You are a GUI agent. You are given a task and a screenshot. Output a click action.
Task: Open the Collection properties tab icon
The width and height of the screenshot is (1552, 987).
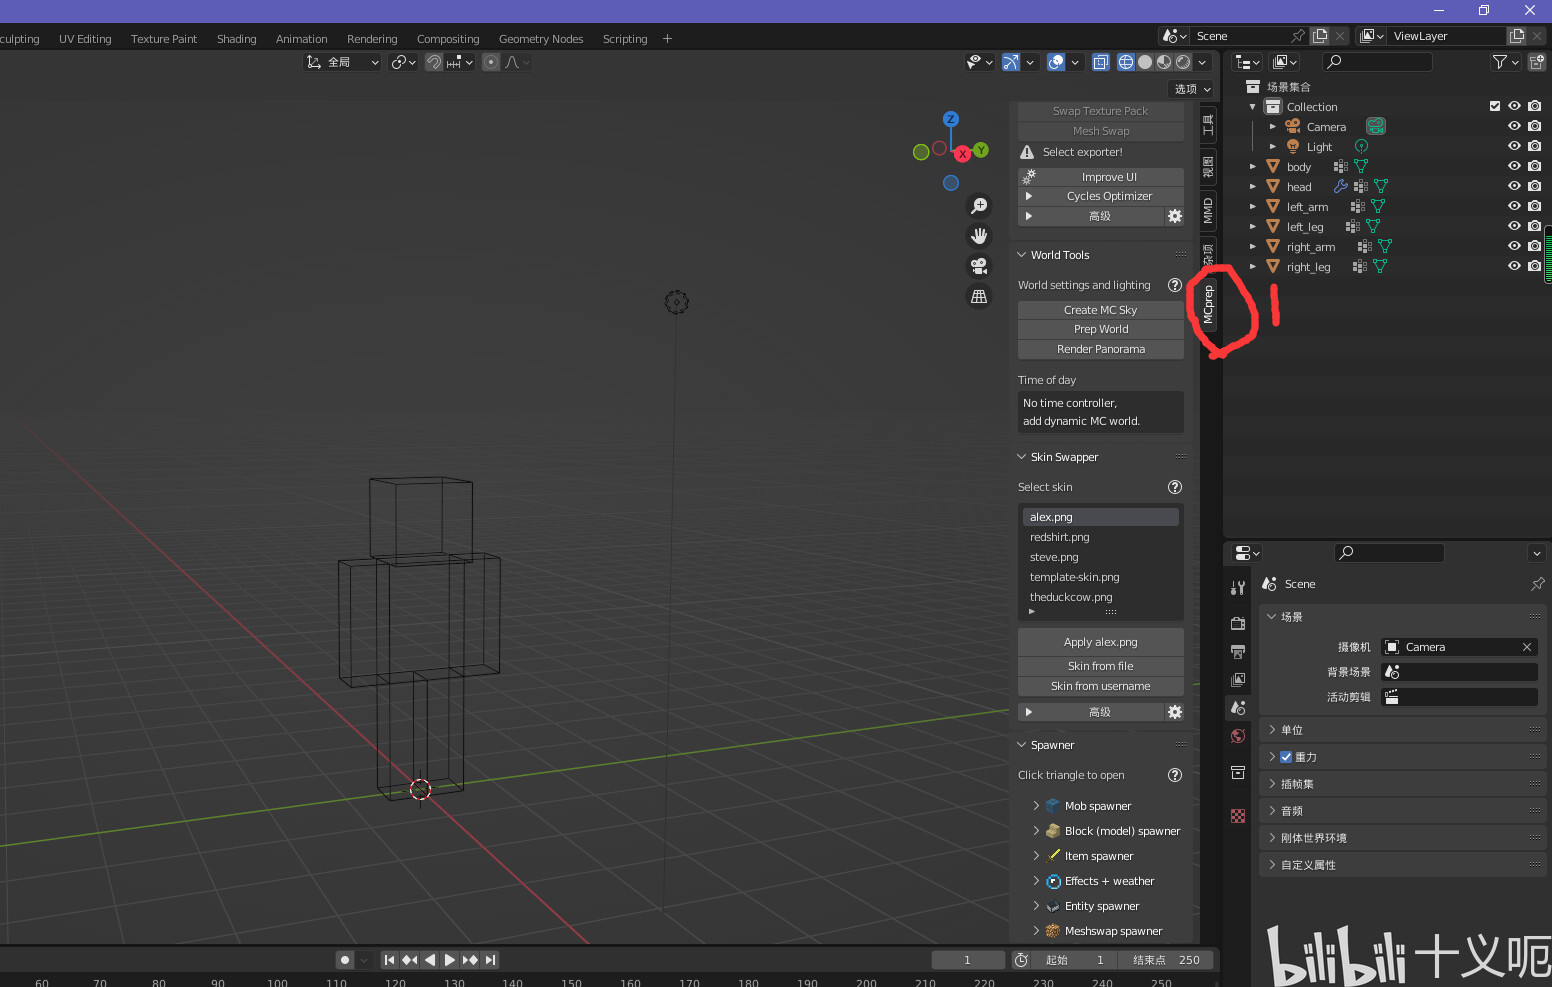tap(1238, 772)
